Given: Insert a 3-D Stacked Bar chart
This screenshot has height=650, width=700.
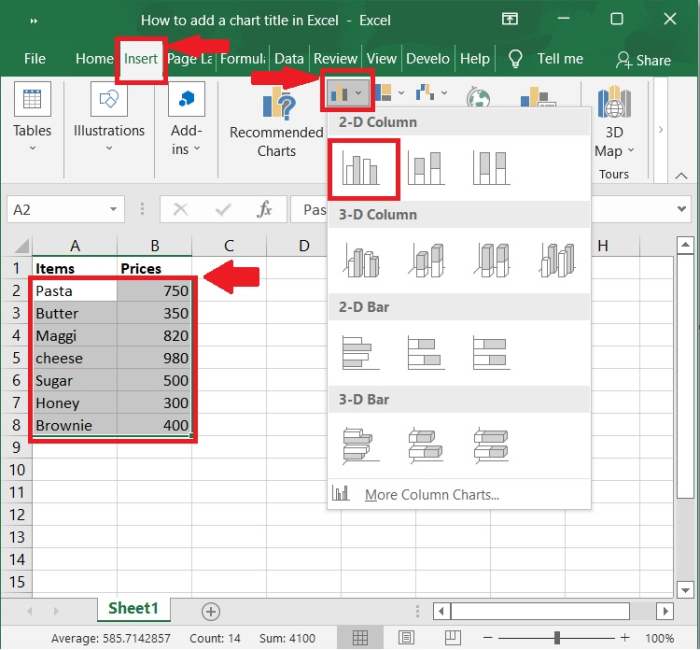Looking at the screenshot, I should point(426,446).
